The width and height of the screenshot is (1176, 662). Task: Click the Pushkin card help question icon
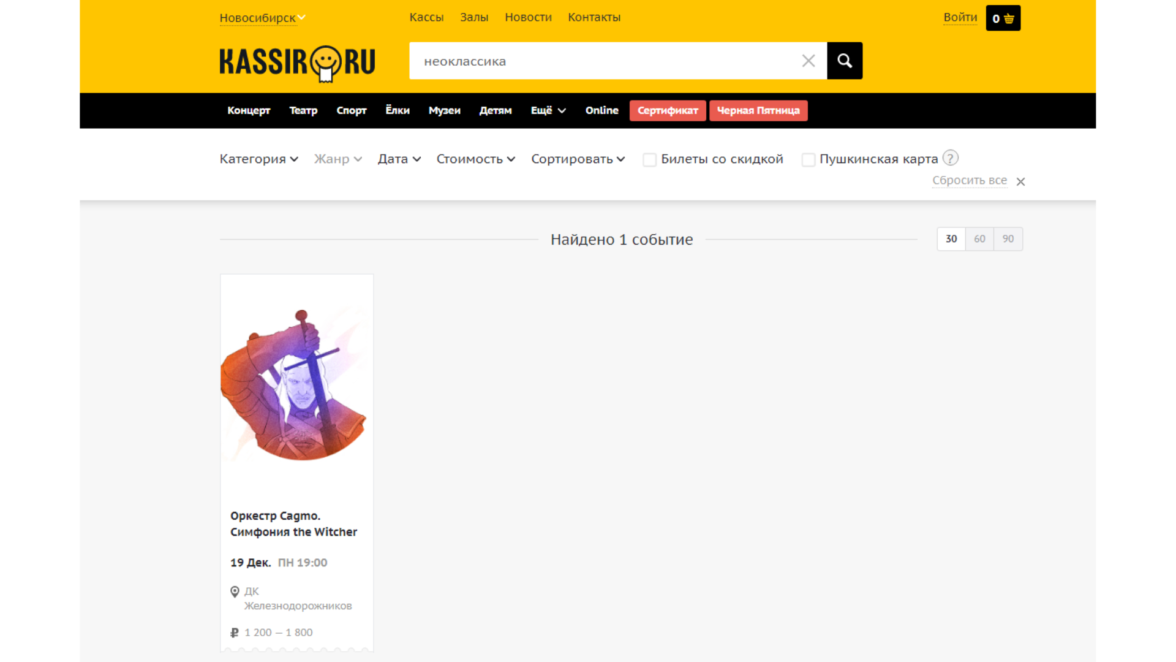951,158
